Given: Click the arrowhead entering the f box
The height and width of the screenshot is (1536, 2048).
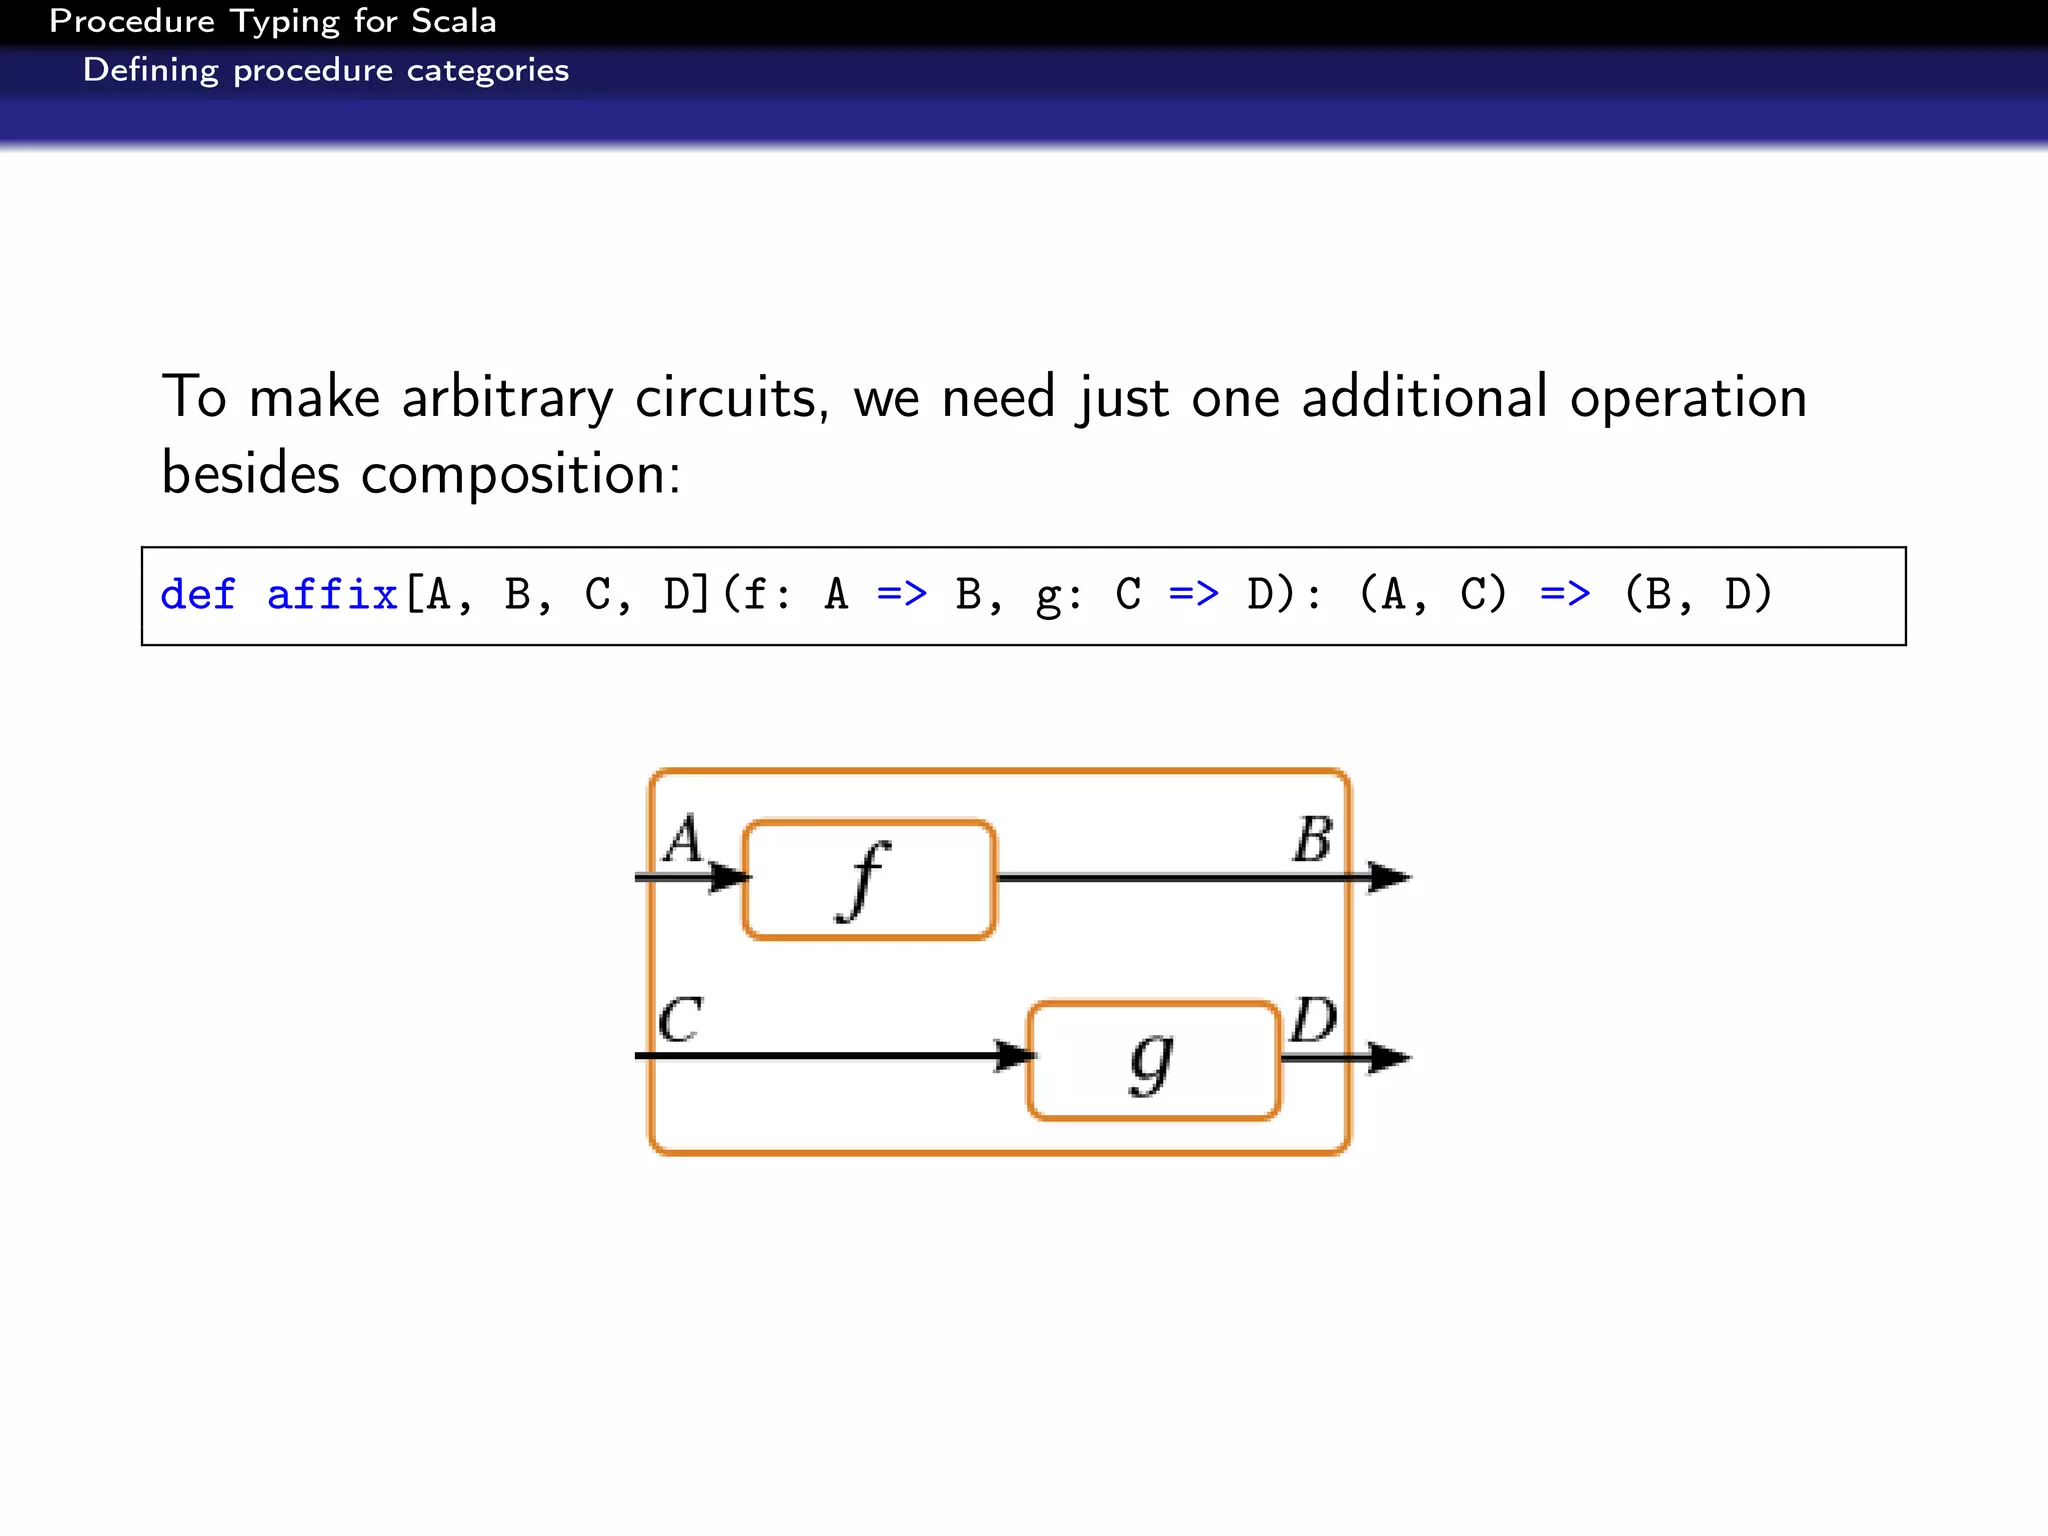Looking at the screenshot, I should (729, 878).
